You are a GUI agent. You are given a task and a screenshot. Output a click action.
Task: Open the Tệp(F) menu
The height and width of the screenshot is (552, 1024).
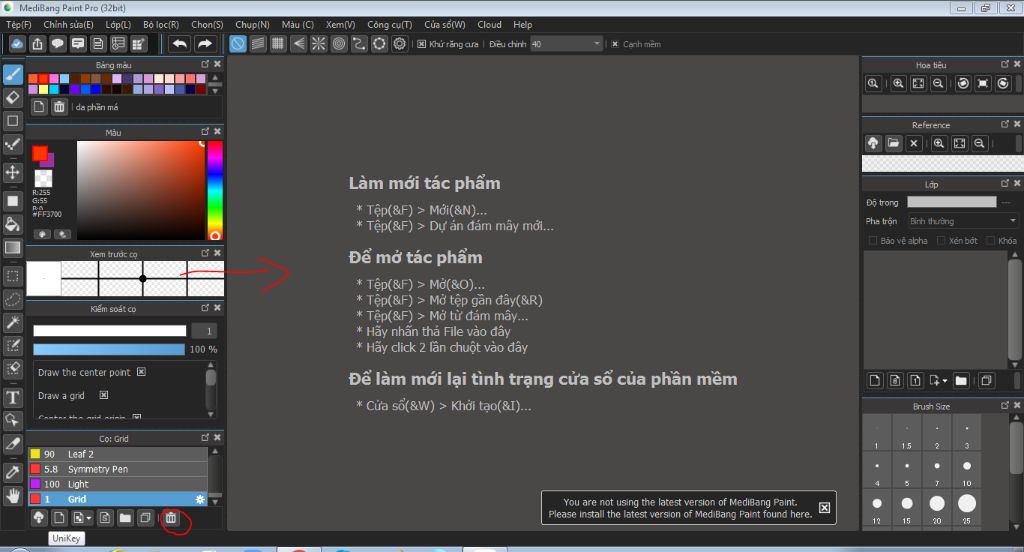click(x=18, y=24)
